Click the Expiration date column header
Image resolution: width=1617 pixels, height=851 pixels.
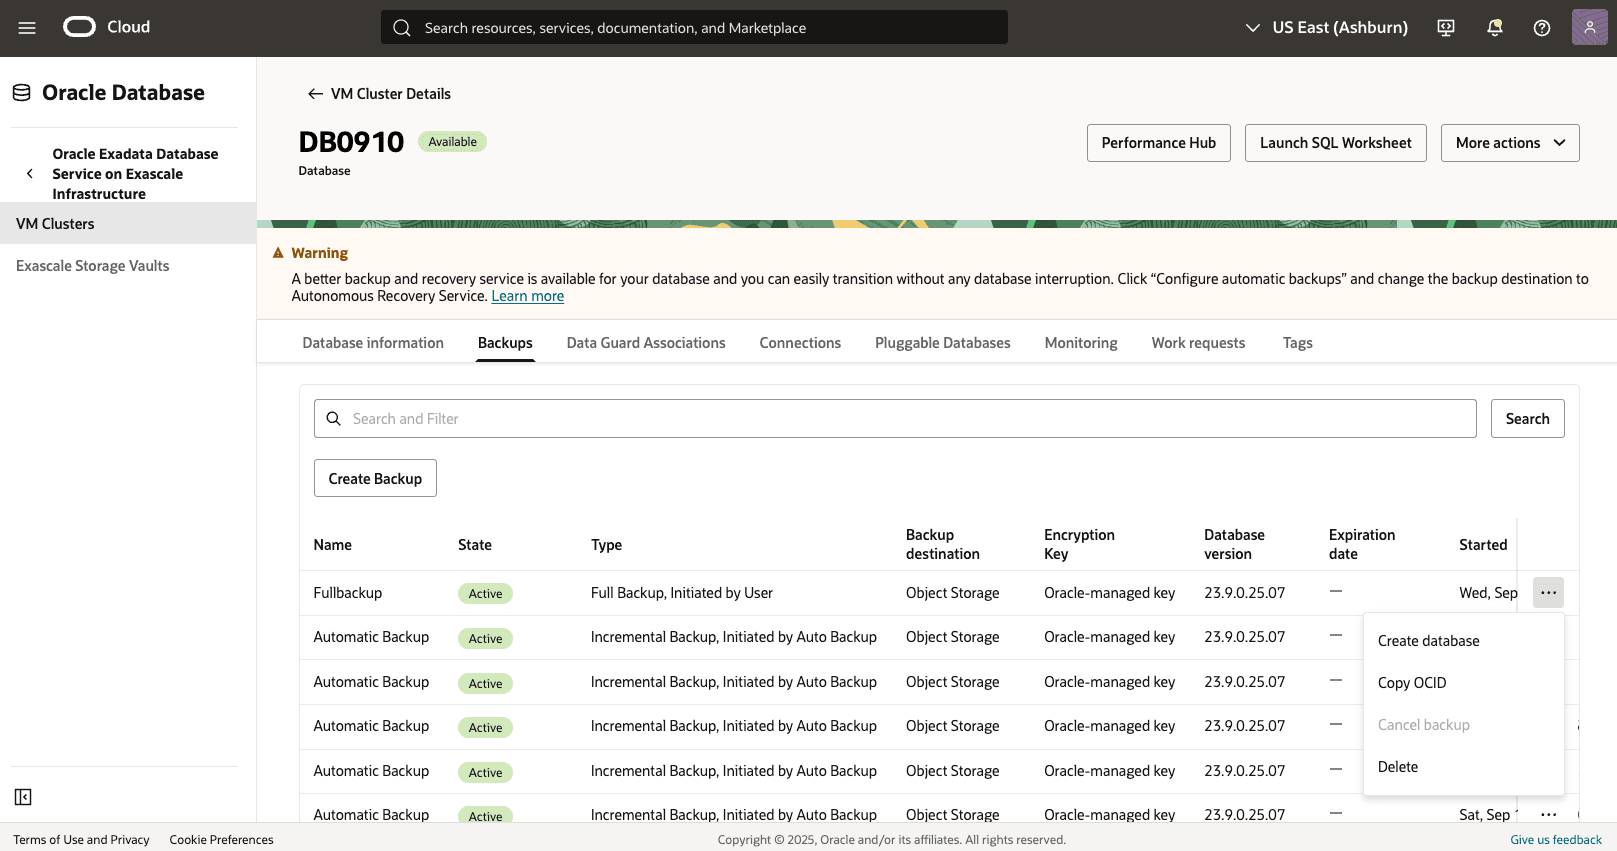coord(1362,544)
